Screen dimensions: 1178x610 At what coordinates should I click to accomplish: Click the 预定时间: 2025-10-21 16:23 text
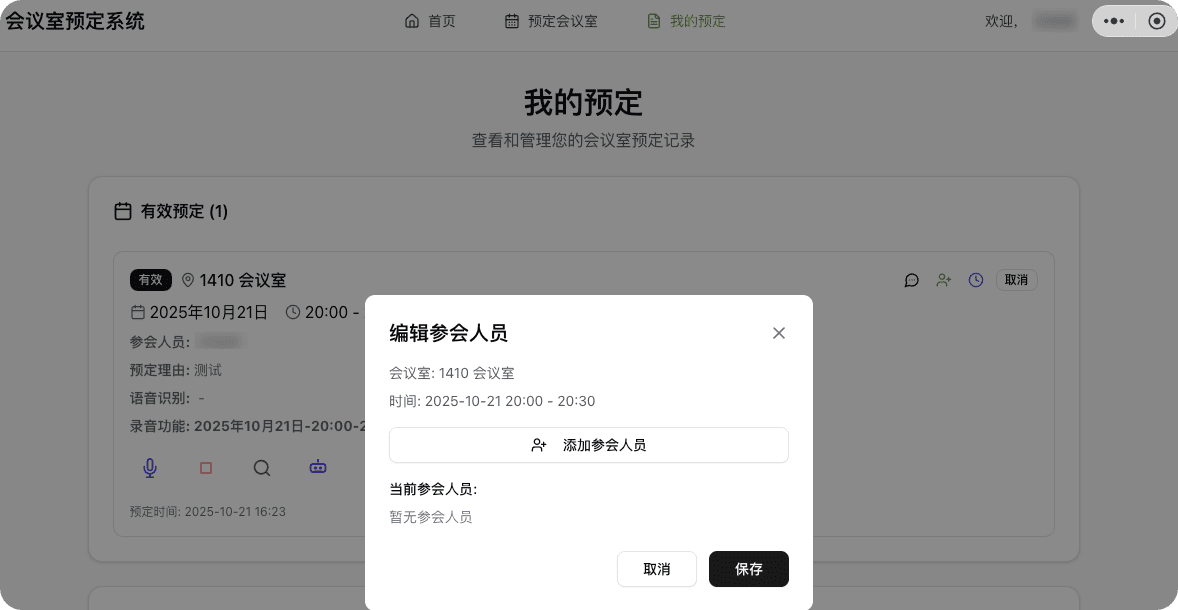tap(207, 512)
